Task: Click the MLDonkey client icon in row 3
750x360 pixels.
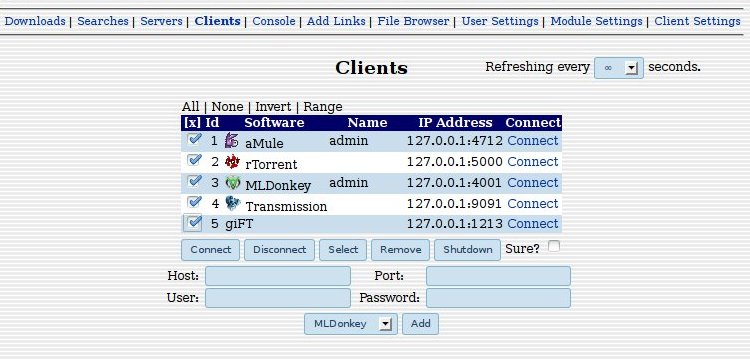Action: click(x=232, y=182)
